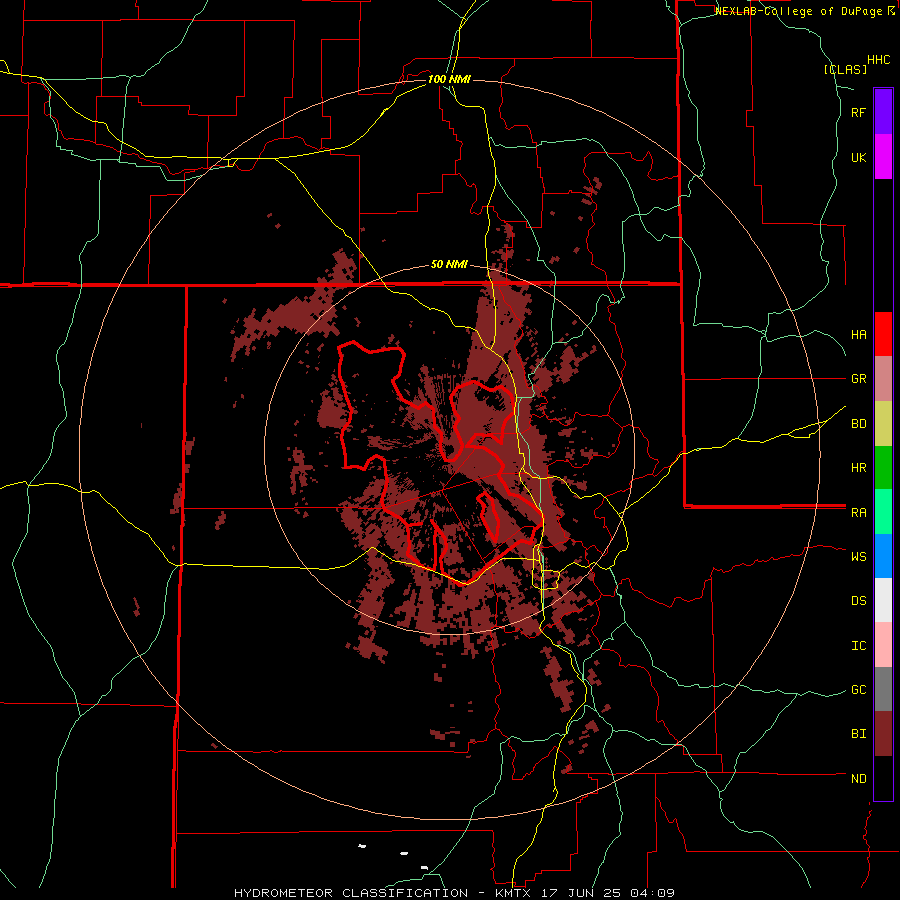Click the mint green RA color swatch
Image resolution: width=900 pixels, height=900 pixels.
(883, 512)
